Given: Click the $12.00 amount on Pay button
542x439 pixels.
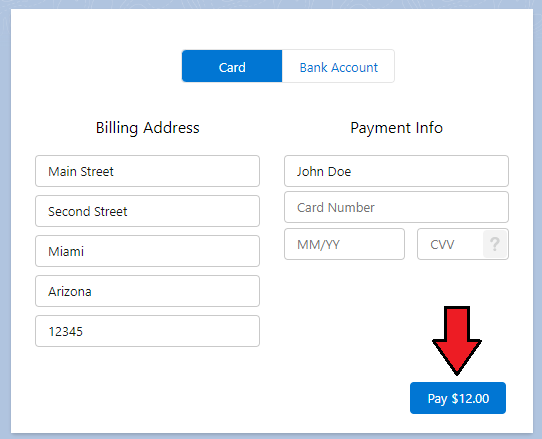Looking at the screenshot, I should click(x=470, y=398).
